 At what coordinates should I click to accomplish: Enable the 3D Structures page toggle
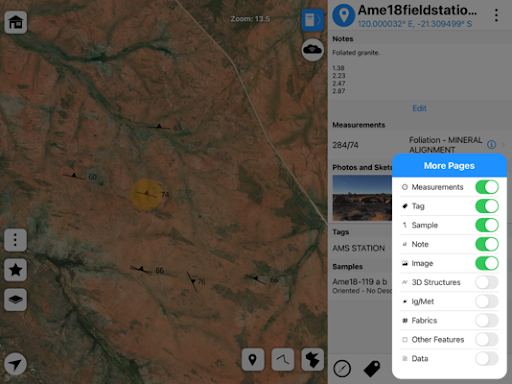tap(487, 282)
